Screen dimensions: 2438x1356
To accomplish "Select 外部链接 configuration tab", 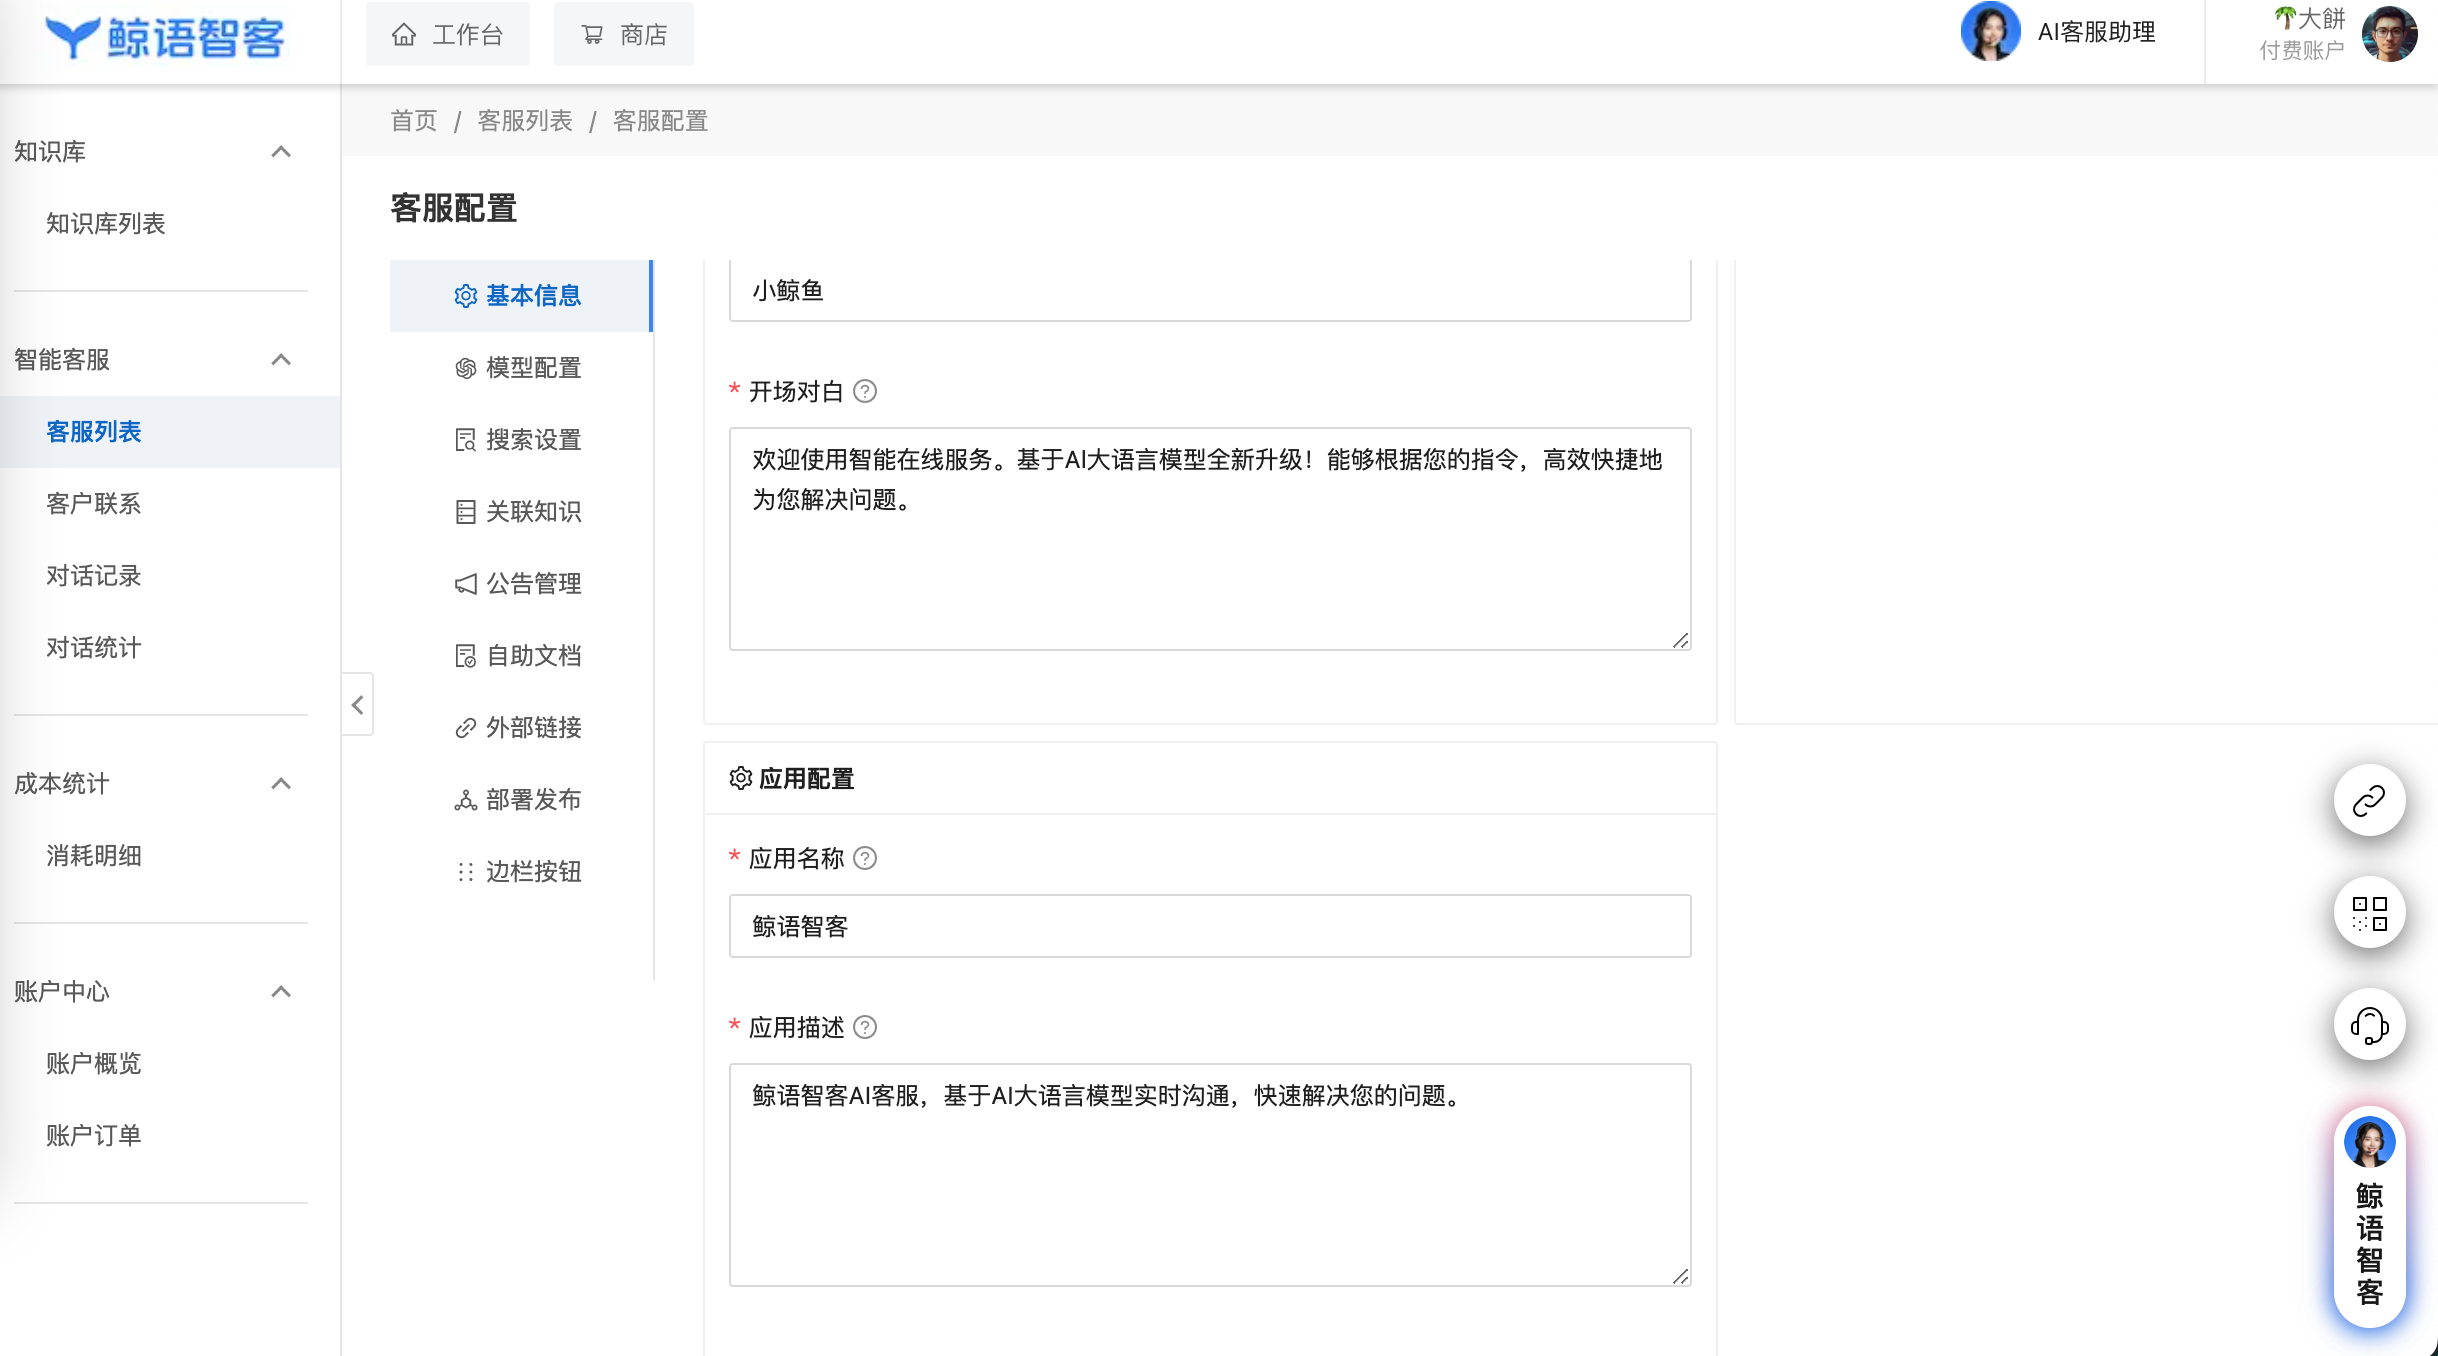I will (520, 728).
